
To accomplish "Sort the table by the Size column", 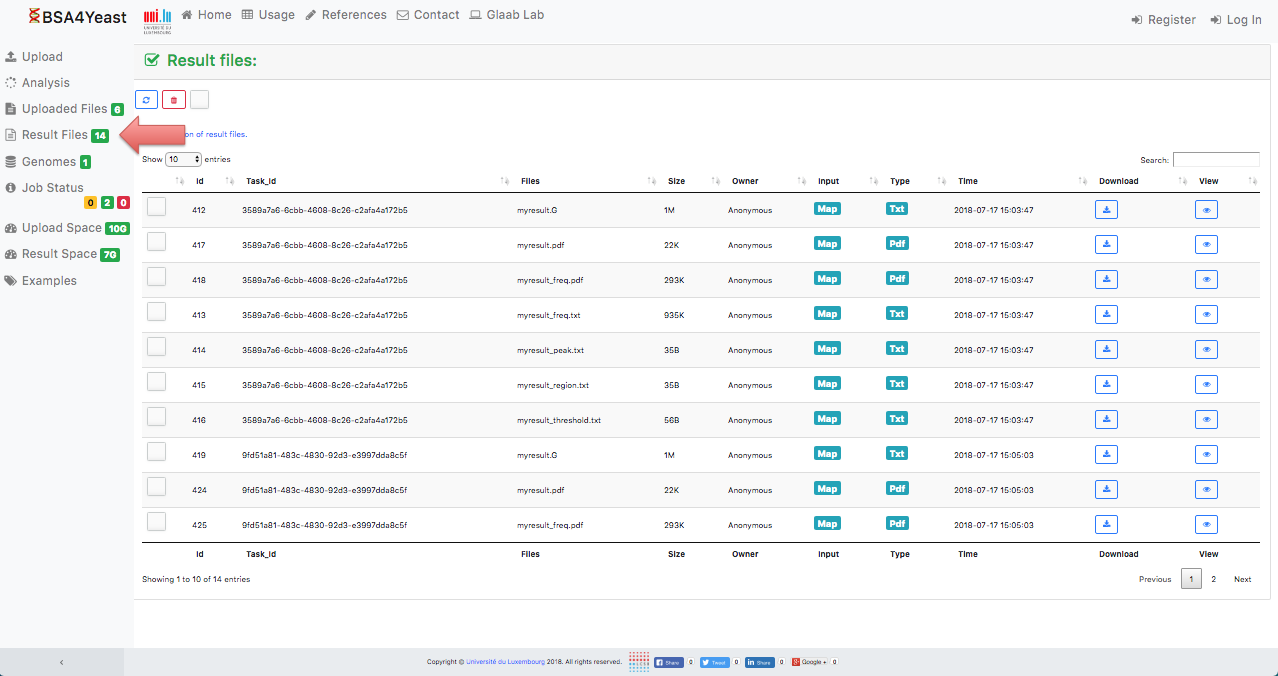I will pyautogui.click(x=677, y=181).
